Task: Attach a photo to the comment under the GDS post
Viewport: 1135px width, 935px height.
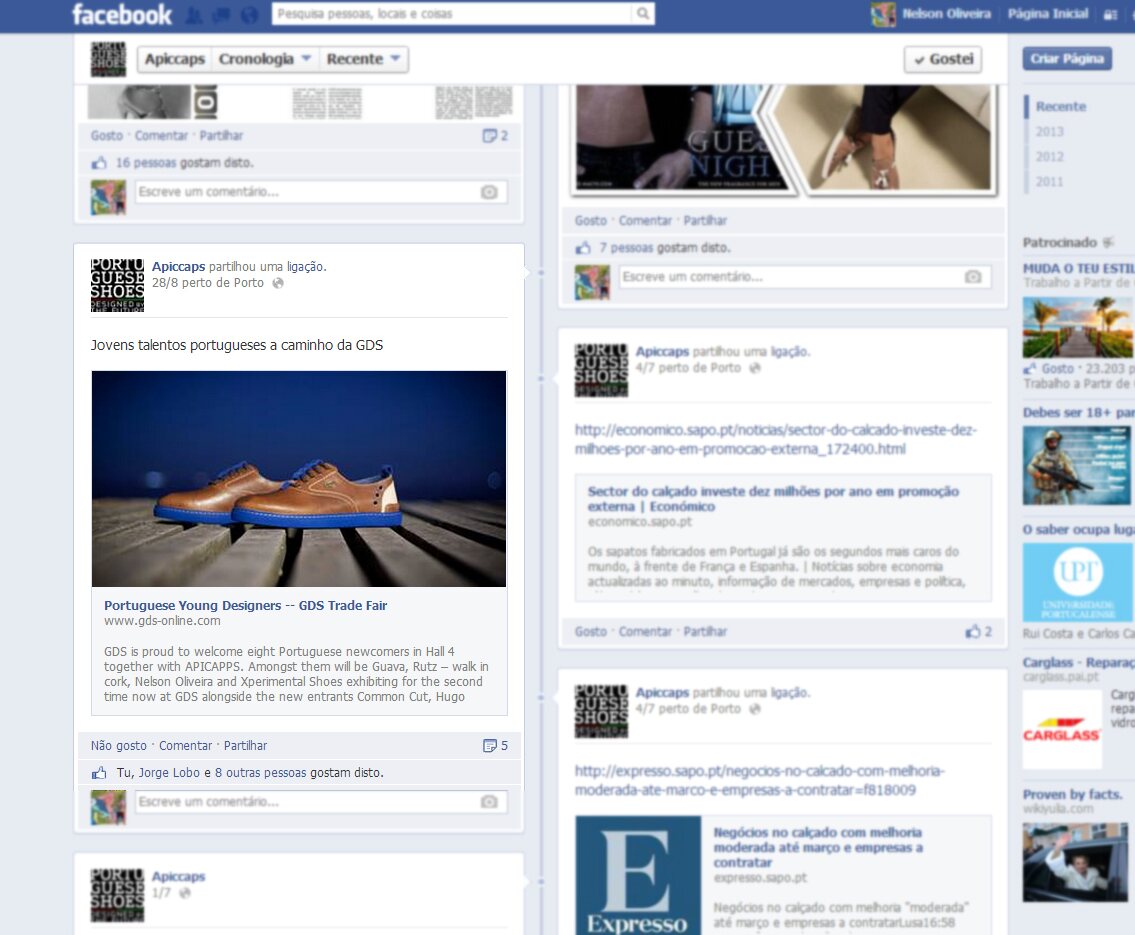Action: 489,802
